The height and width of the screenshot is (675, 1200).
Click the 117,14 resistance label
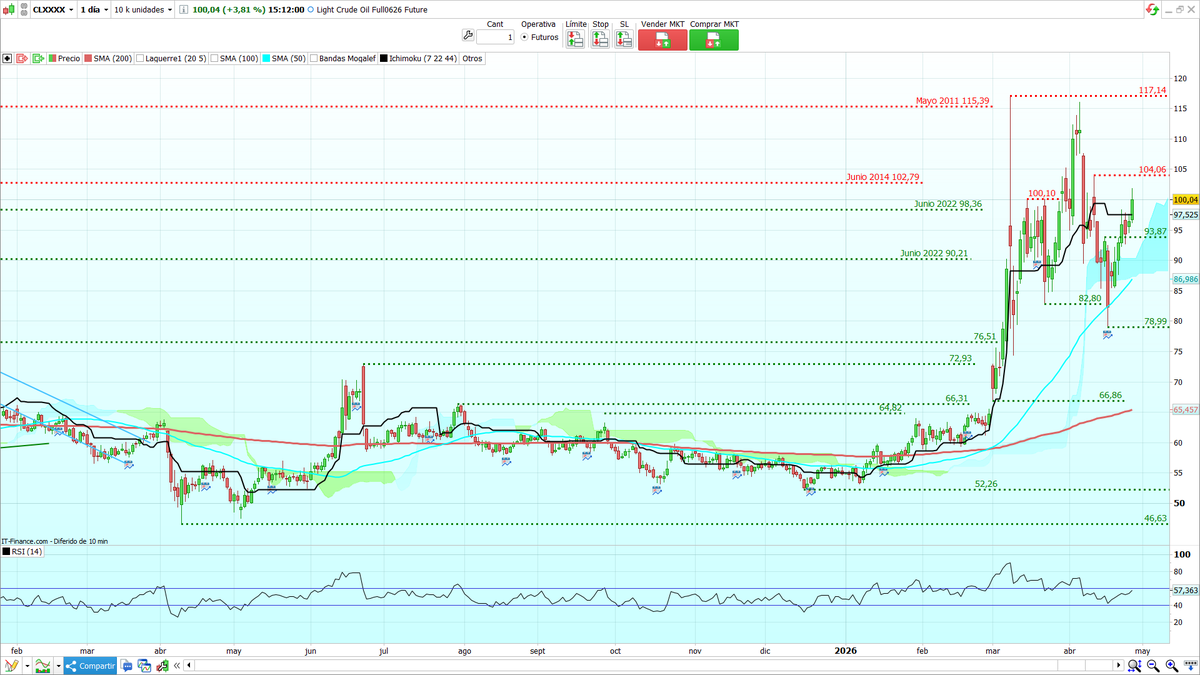1153,90
